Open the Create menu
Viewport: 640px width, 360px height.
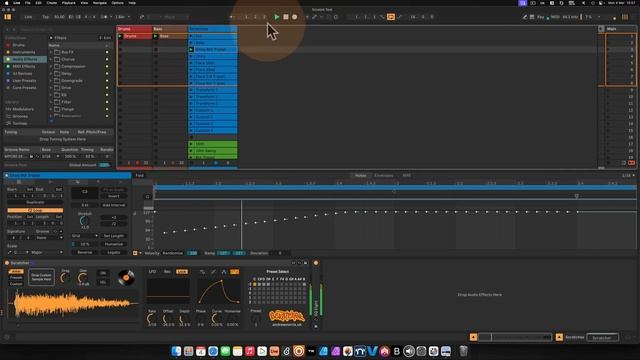52,3
